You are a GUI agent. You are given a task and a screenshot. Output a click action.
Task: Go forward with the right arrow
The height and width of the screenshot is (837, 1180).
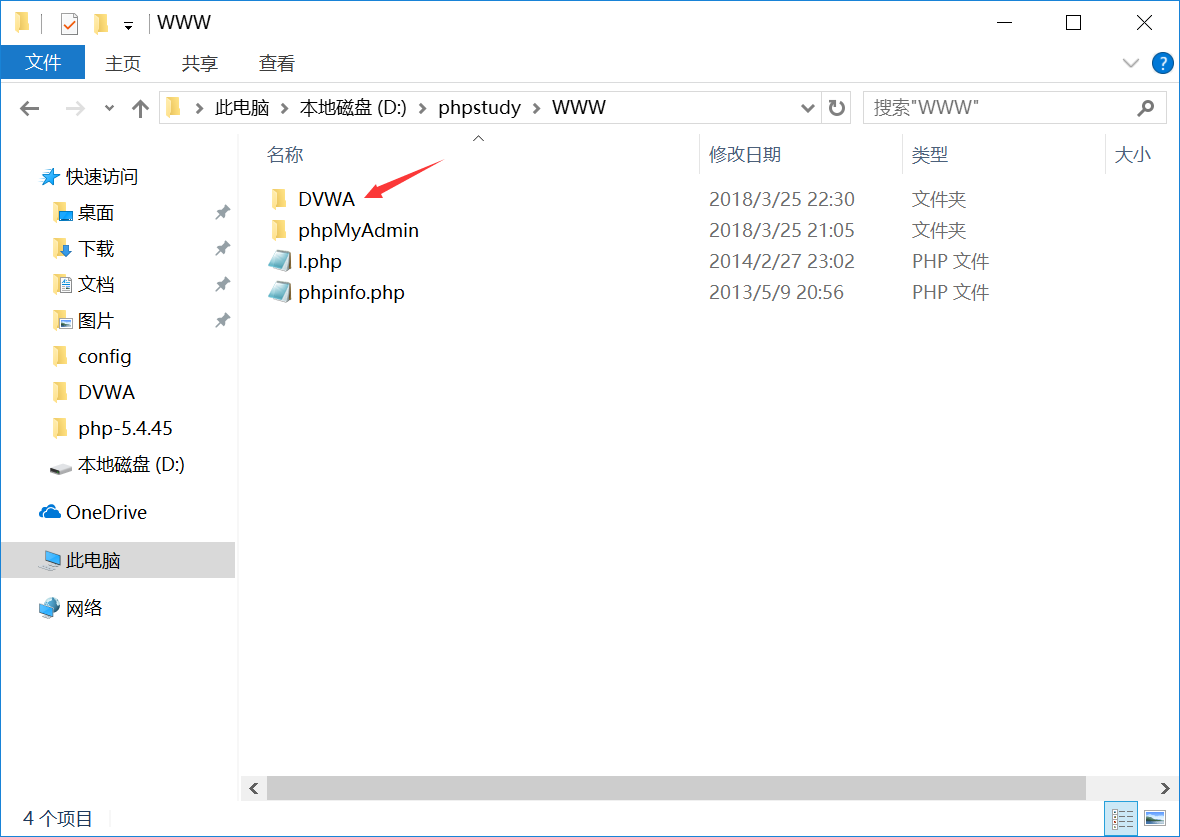[75, 108]
